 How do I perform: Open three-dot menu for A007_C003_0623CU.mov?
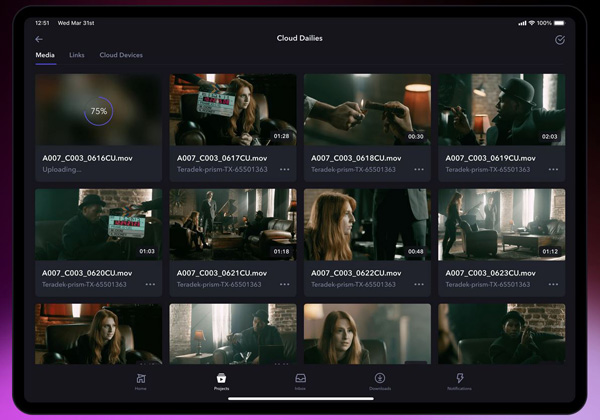click(553, 284)
